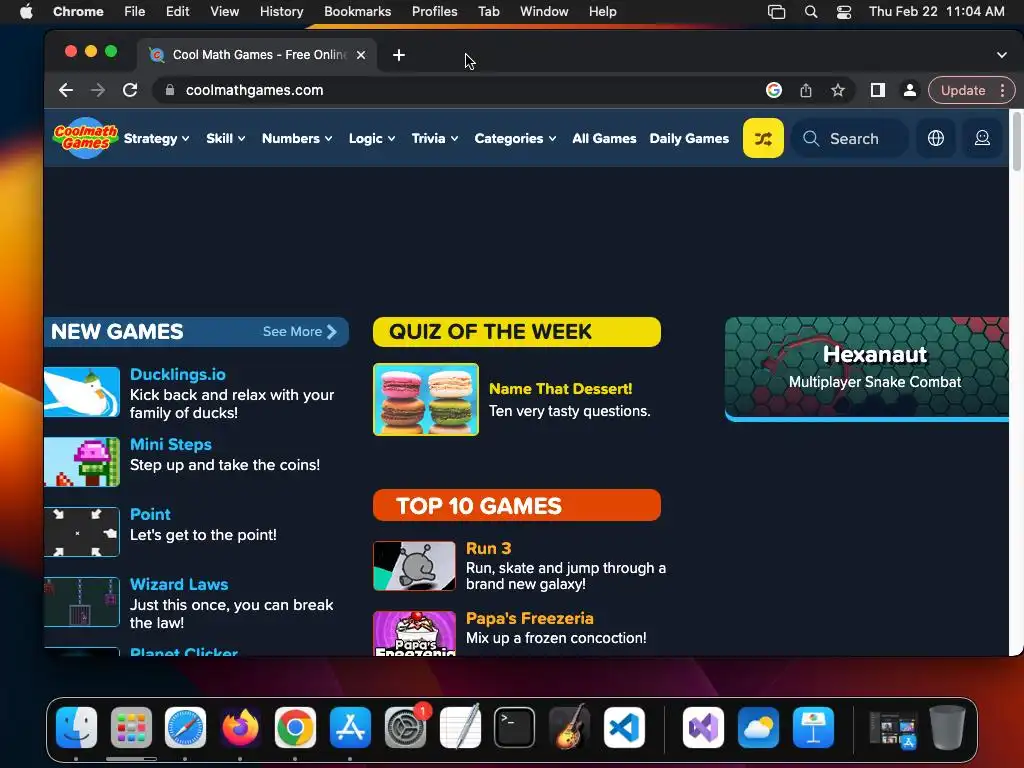Viewport: 1024px width, 768px height.
Task: Open the tab search chevron in Chrome
Action: (x=1002, y=56)
